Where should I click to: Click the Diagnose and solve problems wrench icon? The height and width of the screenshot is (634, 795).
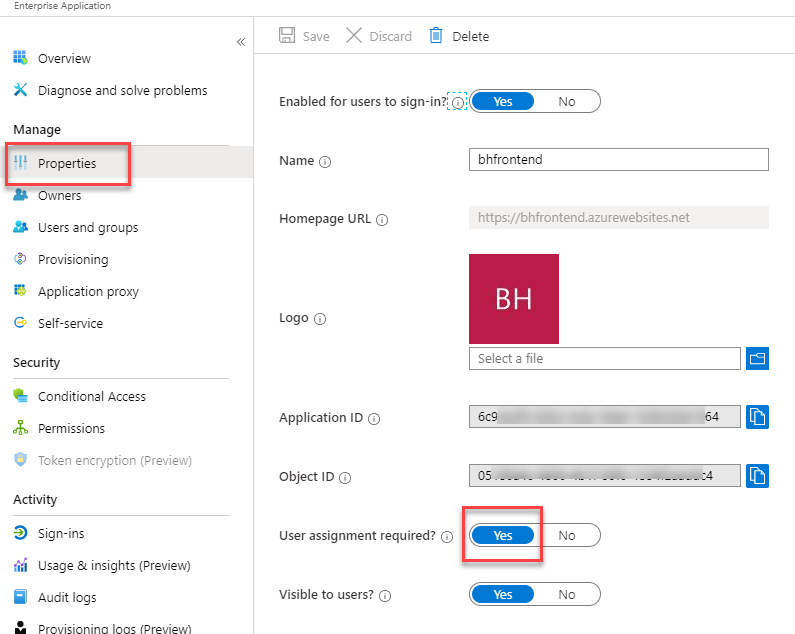coord(20,90)
